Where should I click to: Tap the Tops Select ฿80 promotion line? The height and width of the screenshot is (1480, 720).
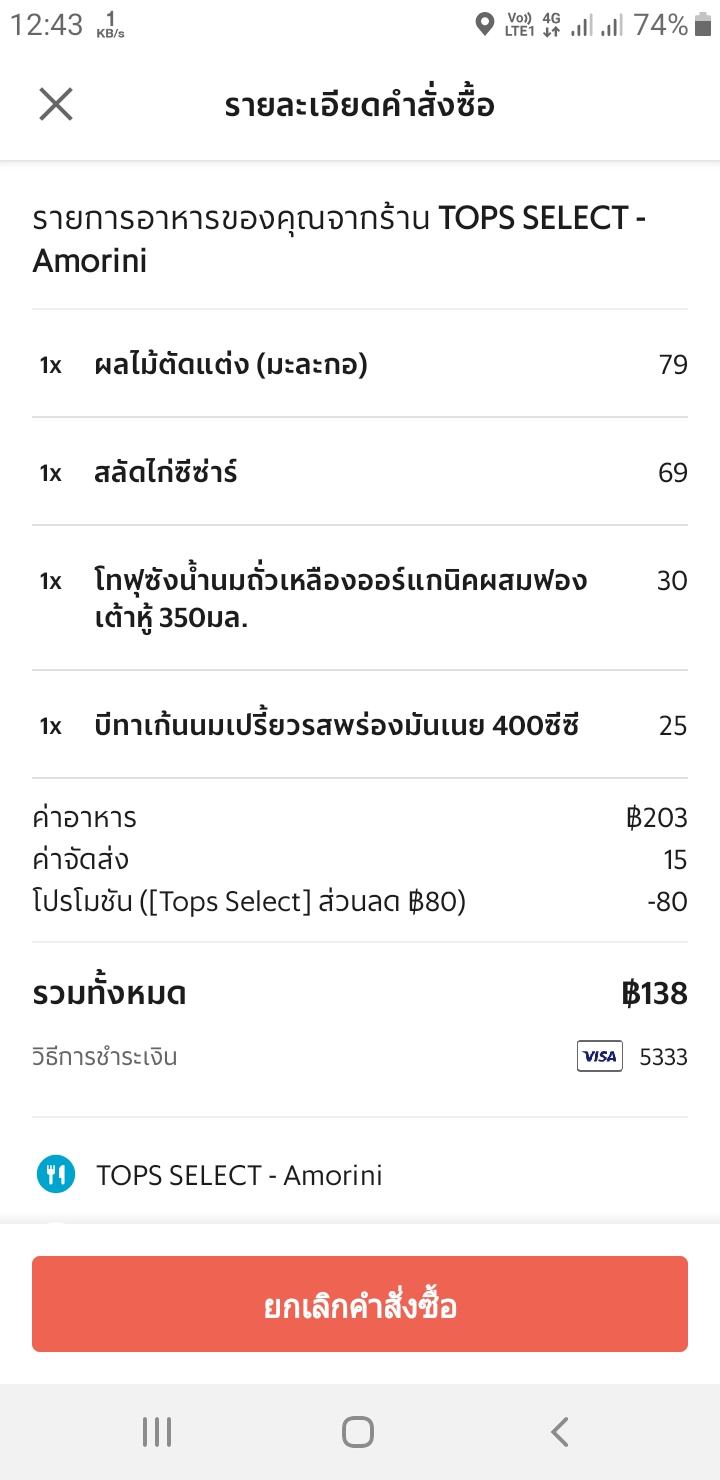[x=249, y=901]
